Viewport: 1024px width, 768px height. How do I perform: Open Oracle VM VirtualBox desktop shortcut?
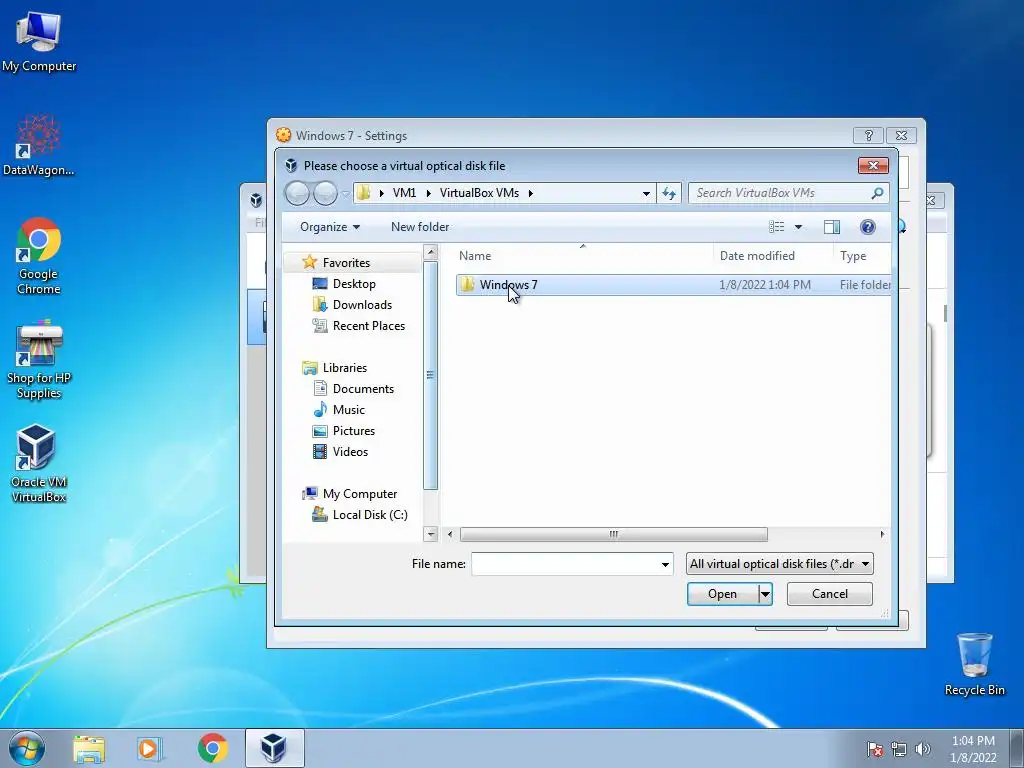(x=39, y=464)
